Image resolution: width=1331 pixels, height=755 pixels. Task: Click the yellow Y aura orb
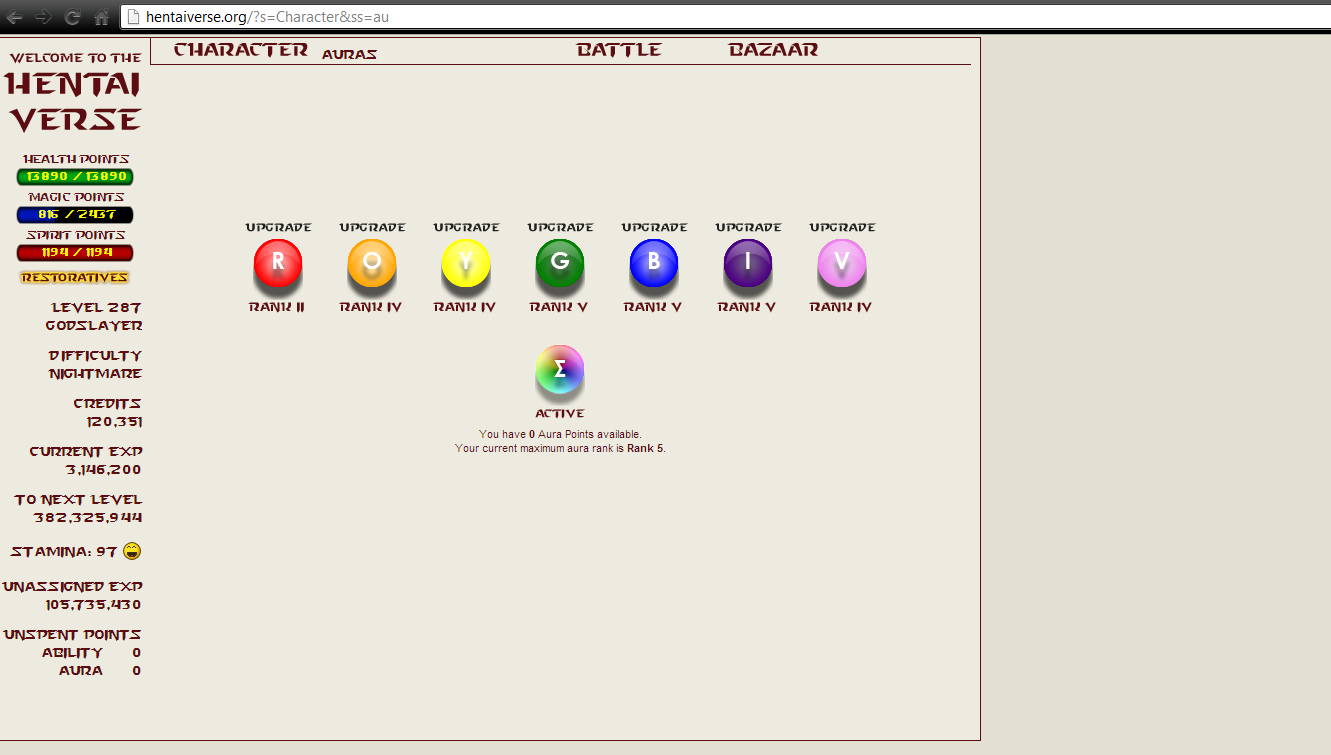point(466,264)
